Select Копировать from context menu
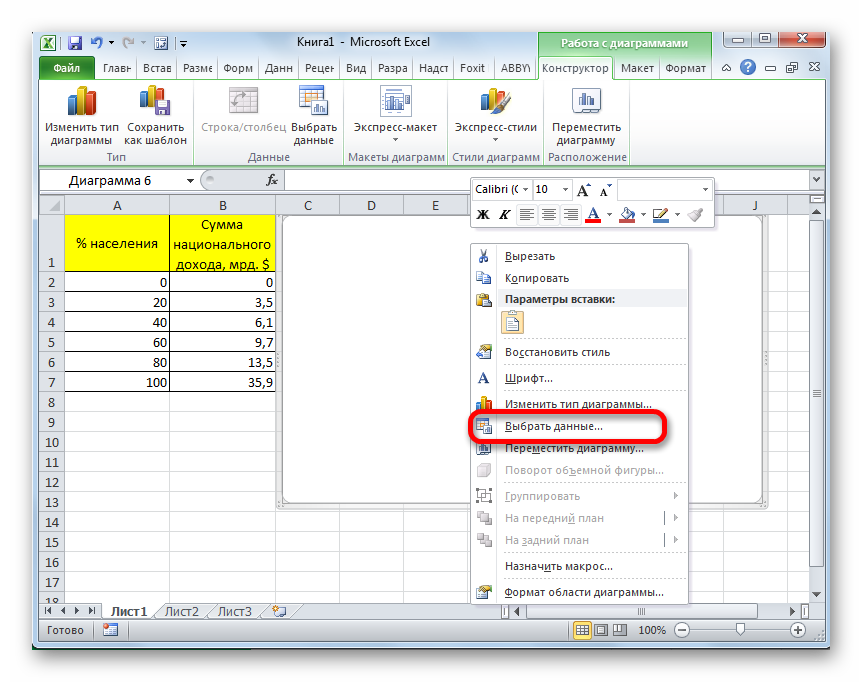The image size is (862, 682). point(579,278)
